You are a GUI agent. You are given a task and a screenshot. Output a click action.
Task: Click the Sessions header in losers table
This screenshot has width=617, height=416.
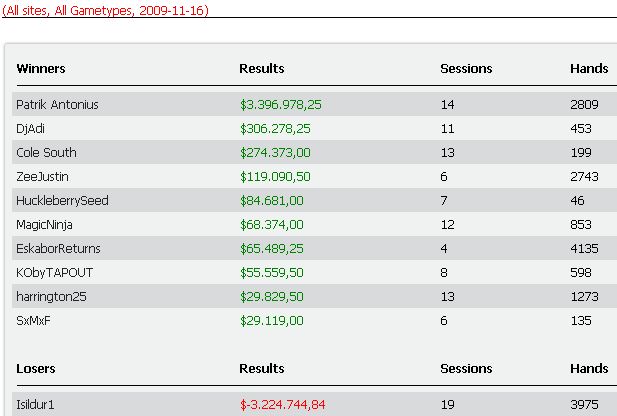pos(466,368)
